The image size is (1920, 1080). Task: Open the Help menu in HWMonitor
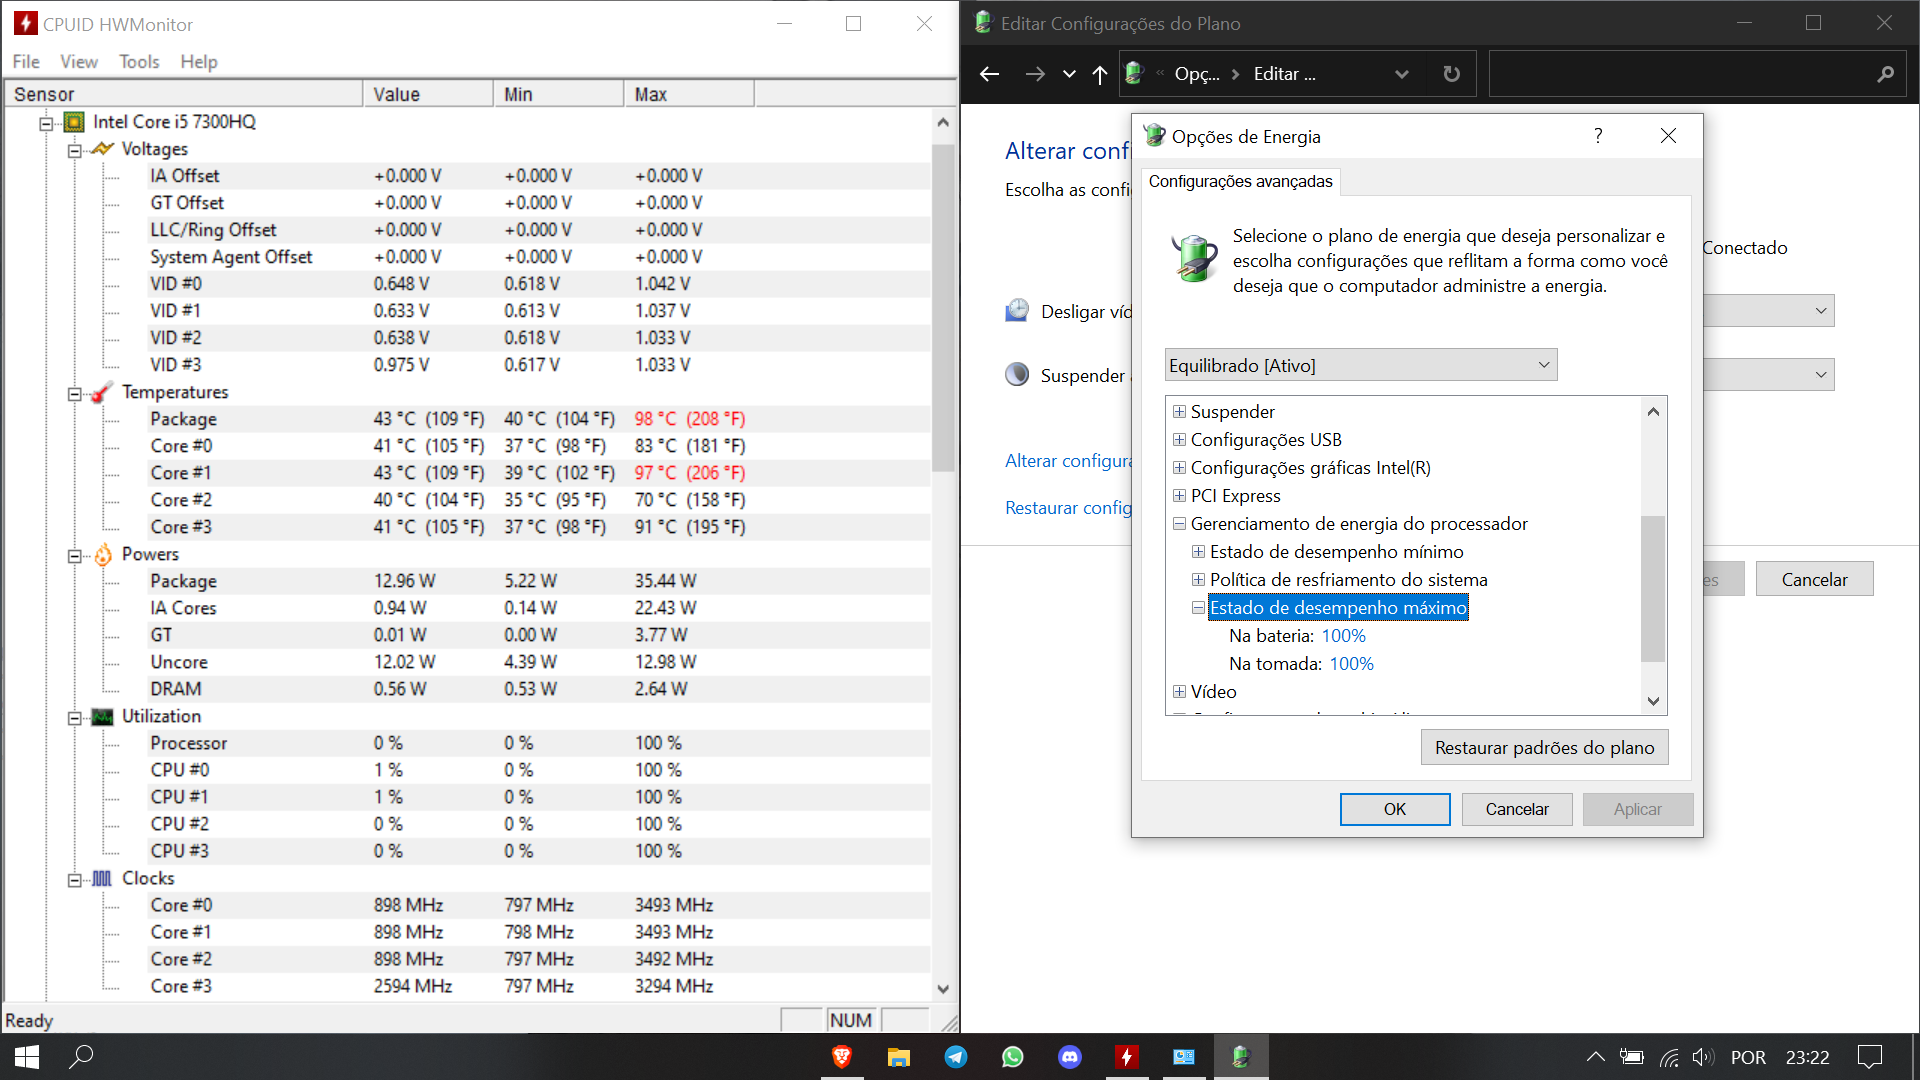(x=199, y=62)
